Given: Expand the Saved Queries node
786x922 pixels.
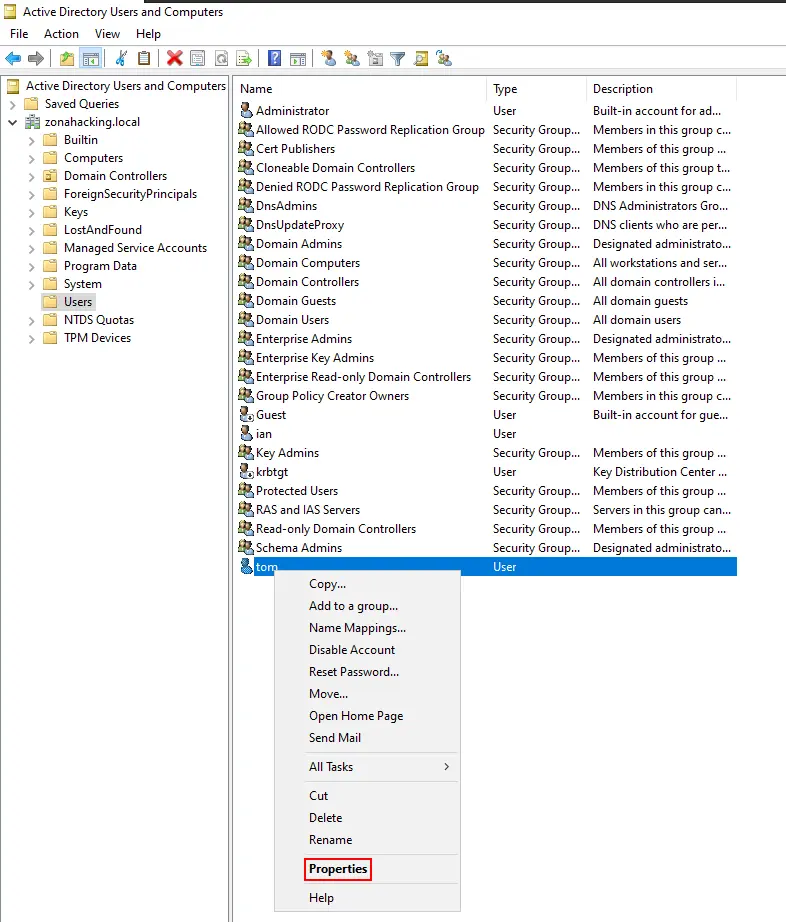Looking at the screenshot, I should [x=12, y=104].
